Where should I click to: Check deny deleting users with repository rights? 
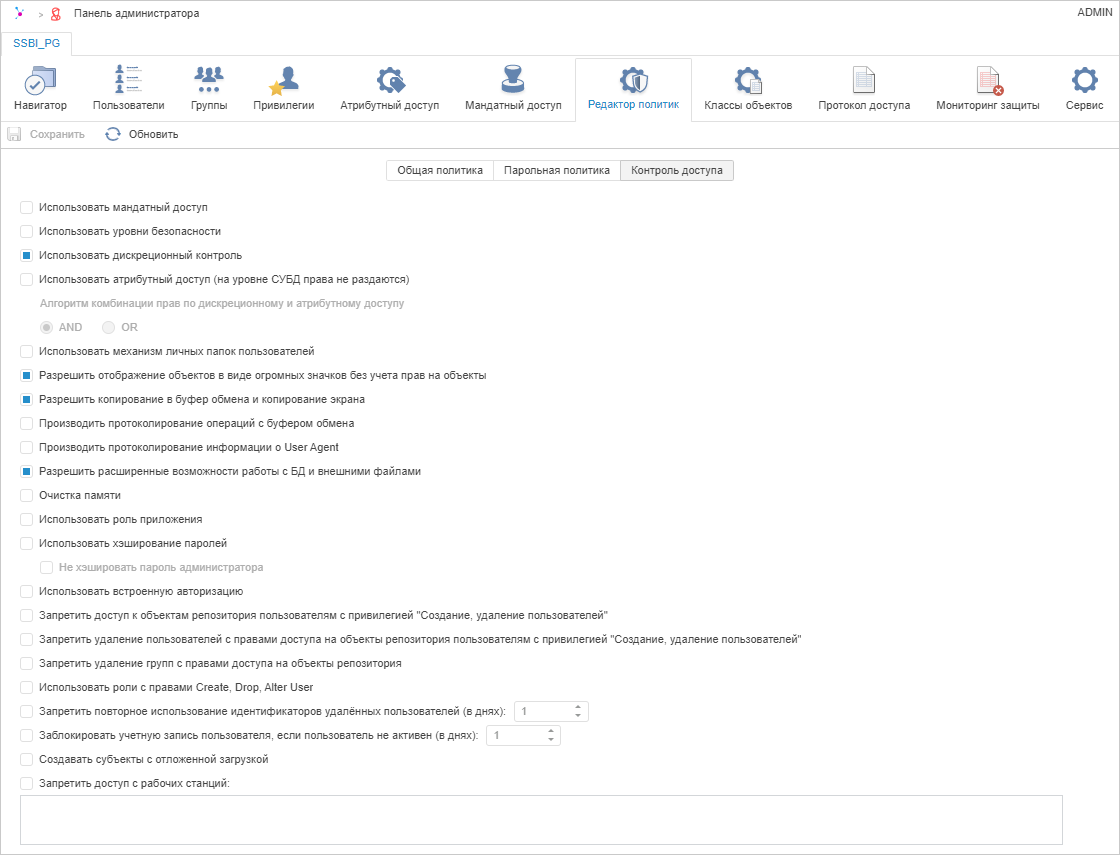pos(26,639)
